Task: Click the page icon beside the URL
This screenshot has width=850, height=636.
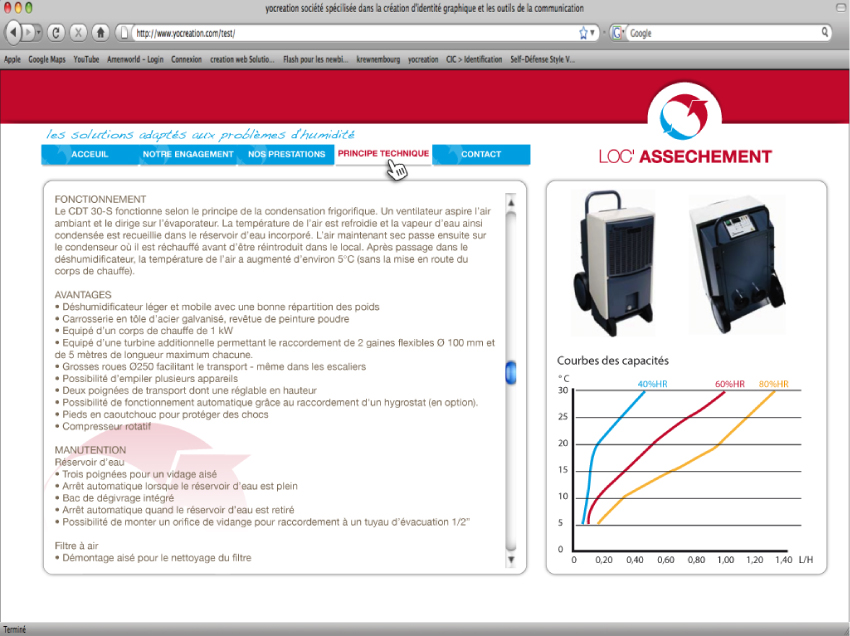Action: 124,33
